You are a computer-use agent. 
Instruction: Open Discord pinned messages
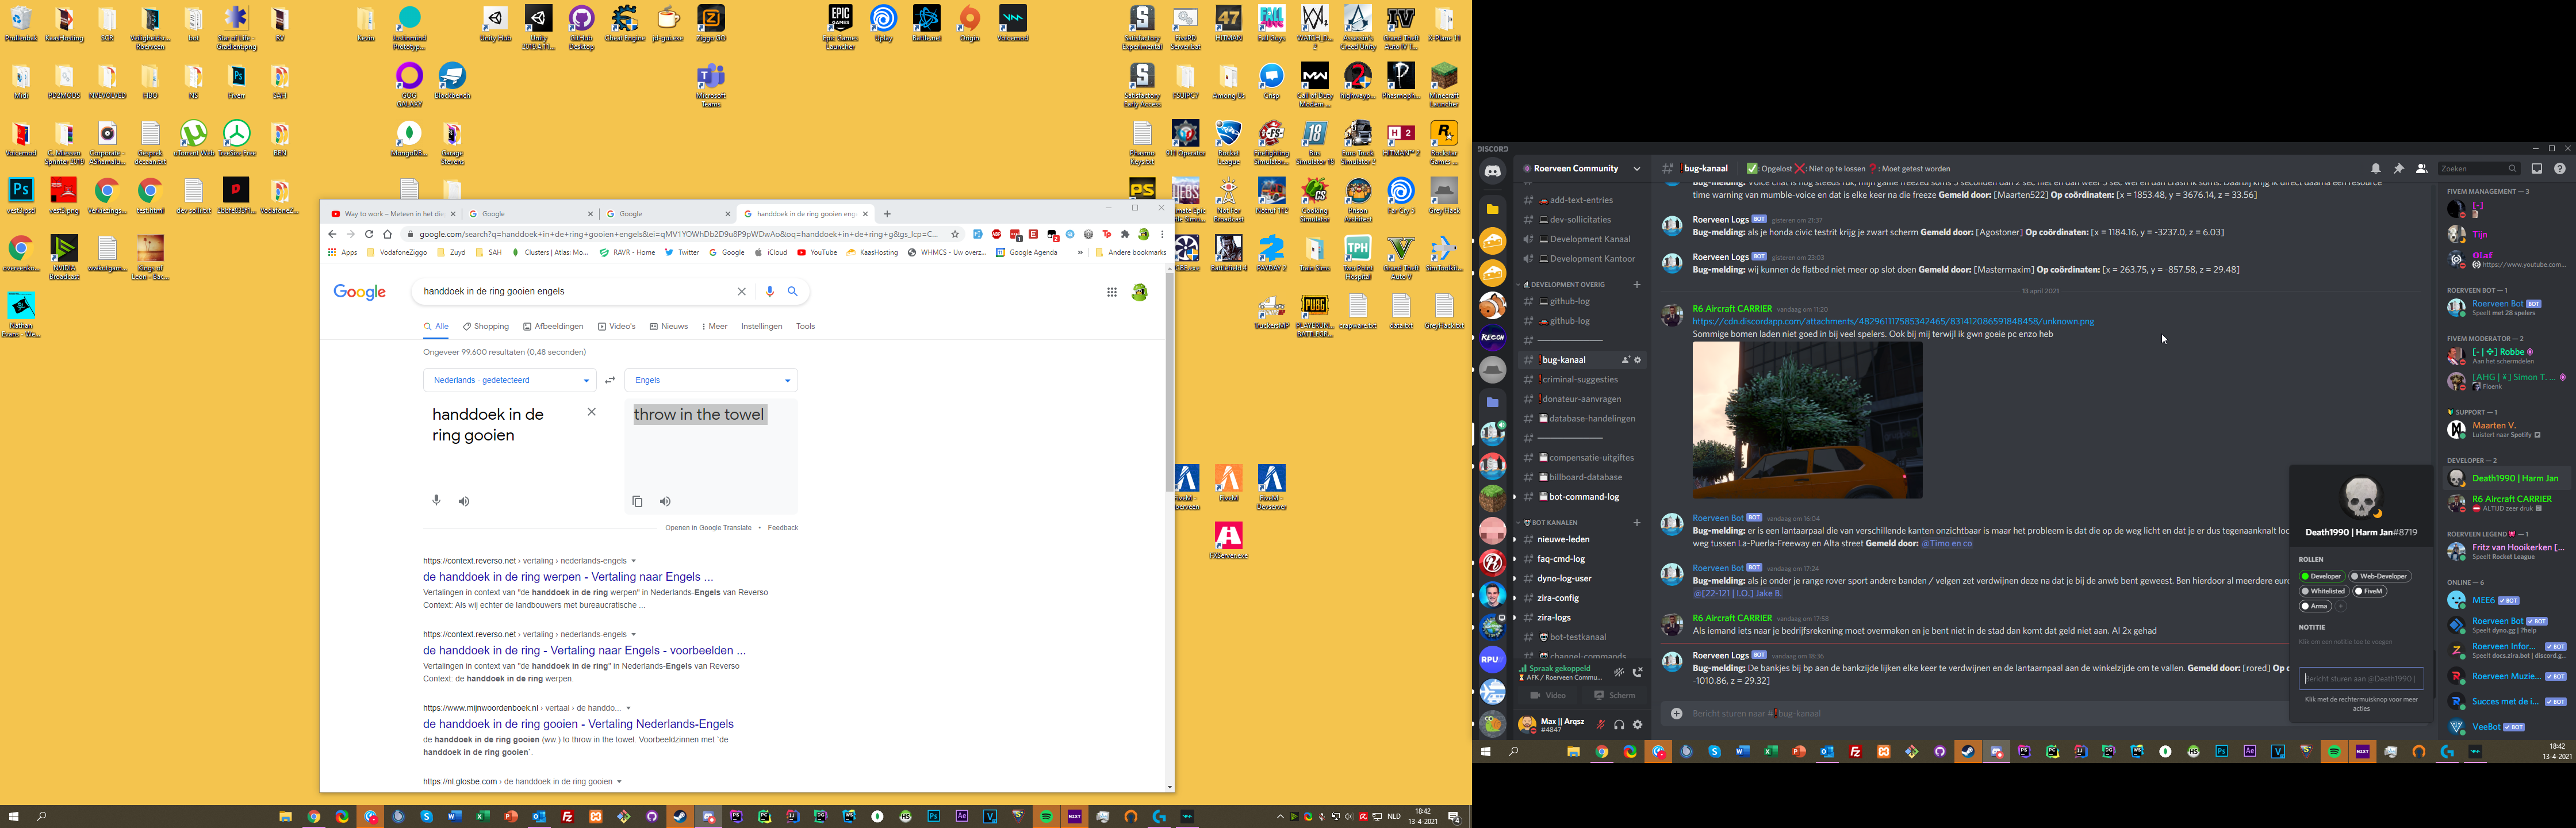point(2398,169)
